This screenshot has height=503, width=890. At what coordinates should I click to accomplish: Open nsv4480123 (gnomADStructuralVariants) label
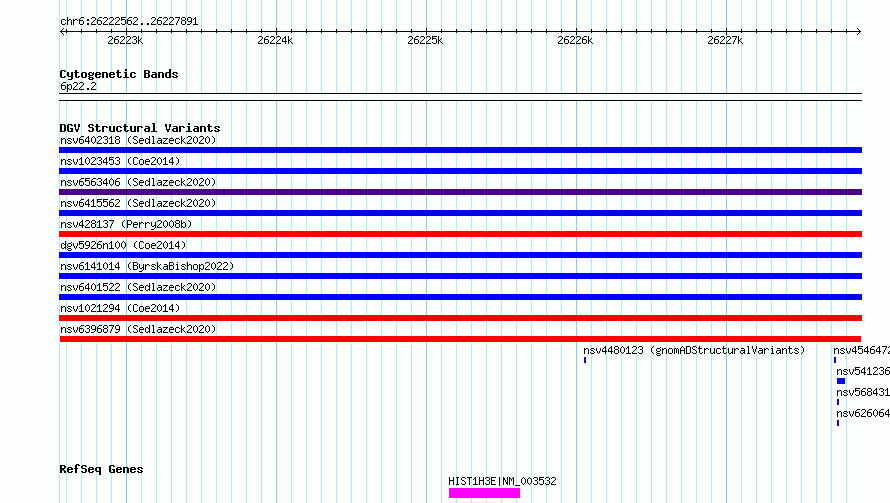point(694,350)
